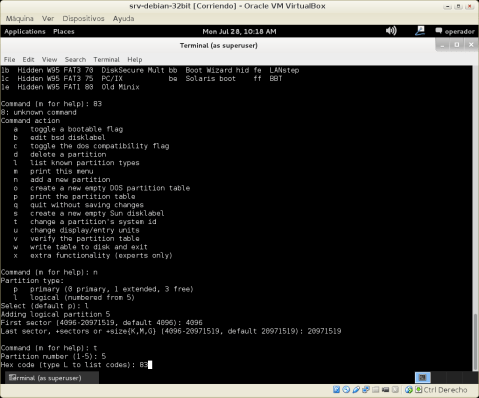Click the 'p primary (0 primary, 1 extended' line

(x=103, y=289)
